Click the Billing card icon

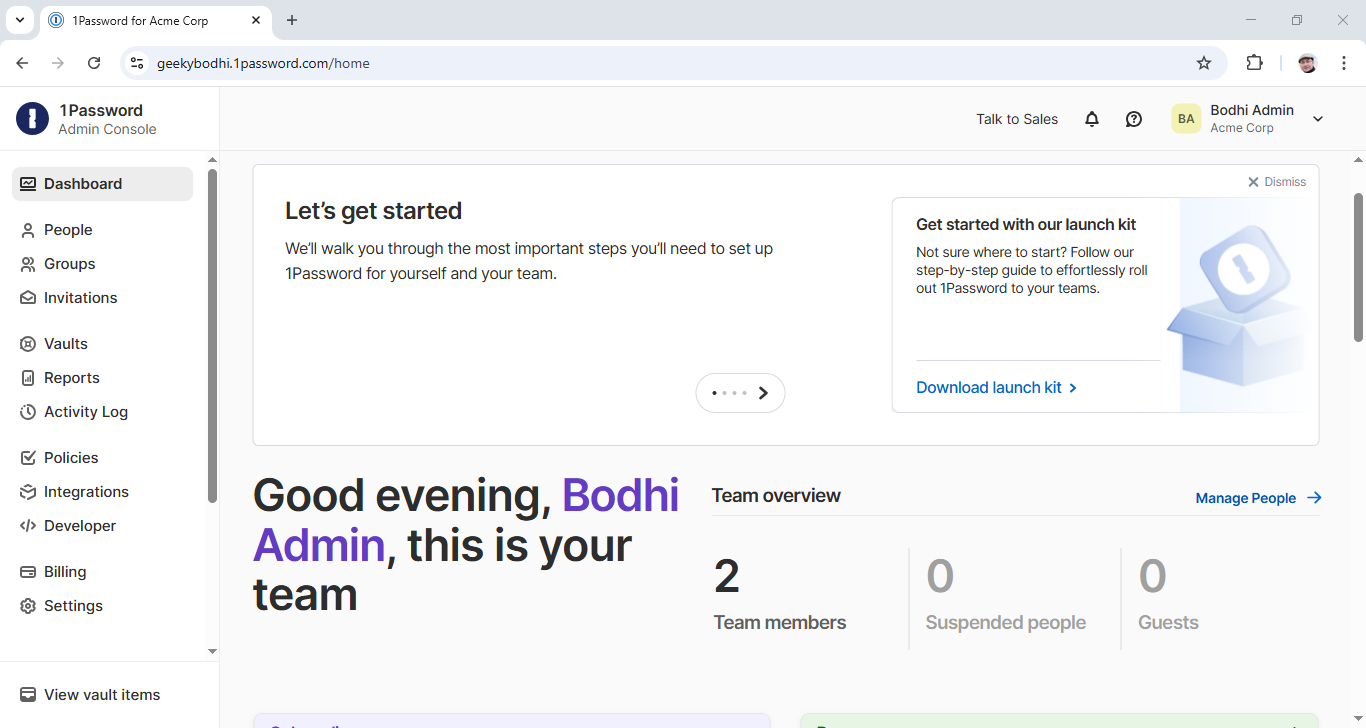(x=28, y=572)
